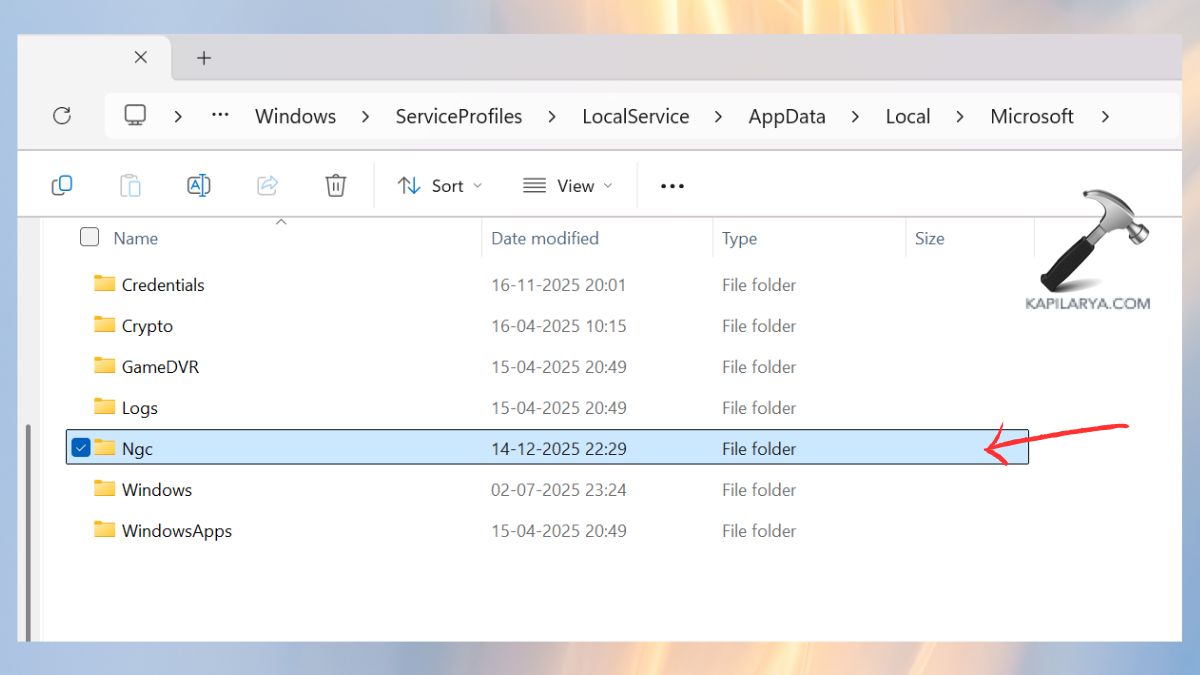The image size is (1200, 675).
Task: Click the Copy icon in the toolbar
Action: [x=62, y=185]
